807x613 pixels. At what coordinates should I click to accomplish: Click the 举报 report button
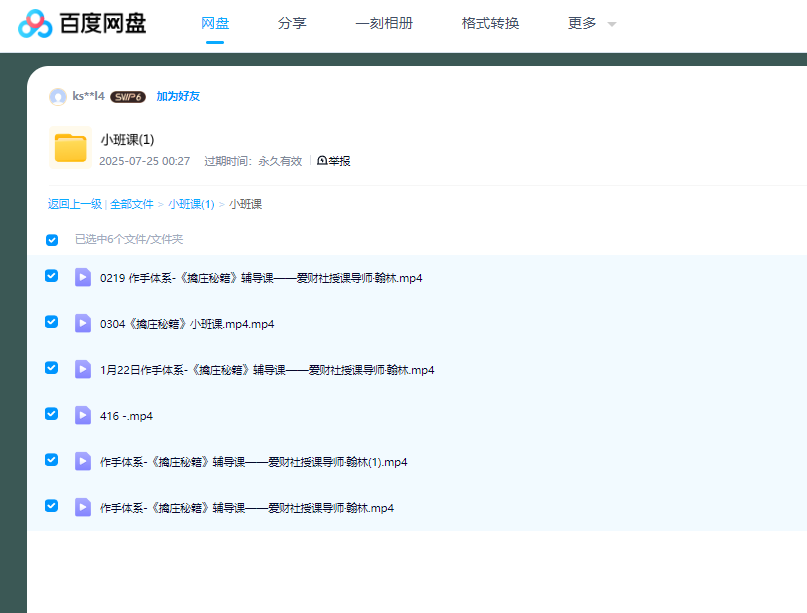[x=334, y=161]
